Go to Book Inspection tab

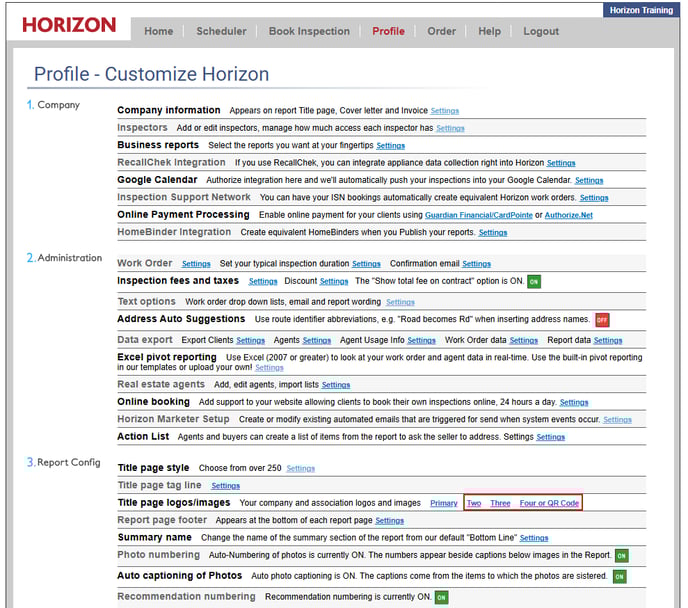pos(309,31)
